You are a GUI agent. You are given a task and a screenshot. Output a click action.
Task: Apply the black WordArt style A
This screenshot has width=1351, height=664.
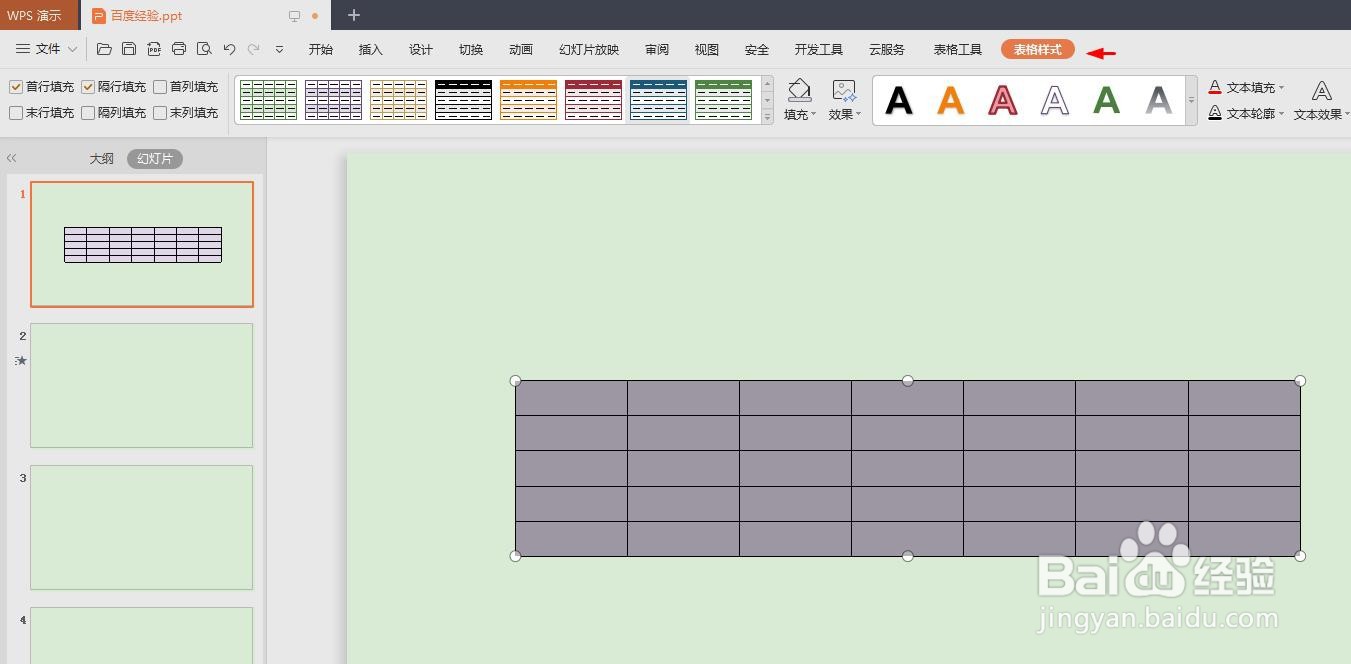(899, 100)
